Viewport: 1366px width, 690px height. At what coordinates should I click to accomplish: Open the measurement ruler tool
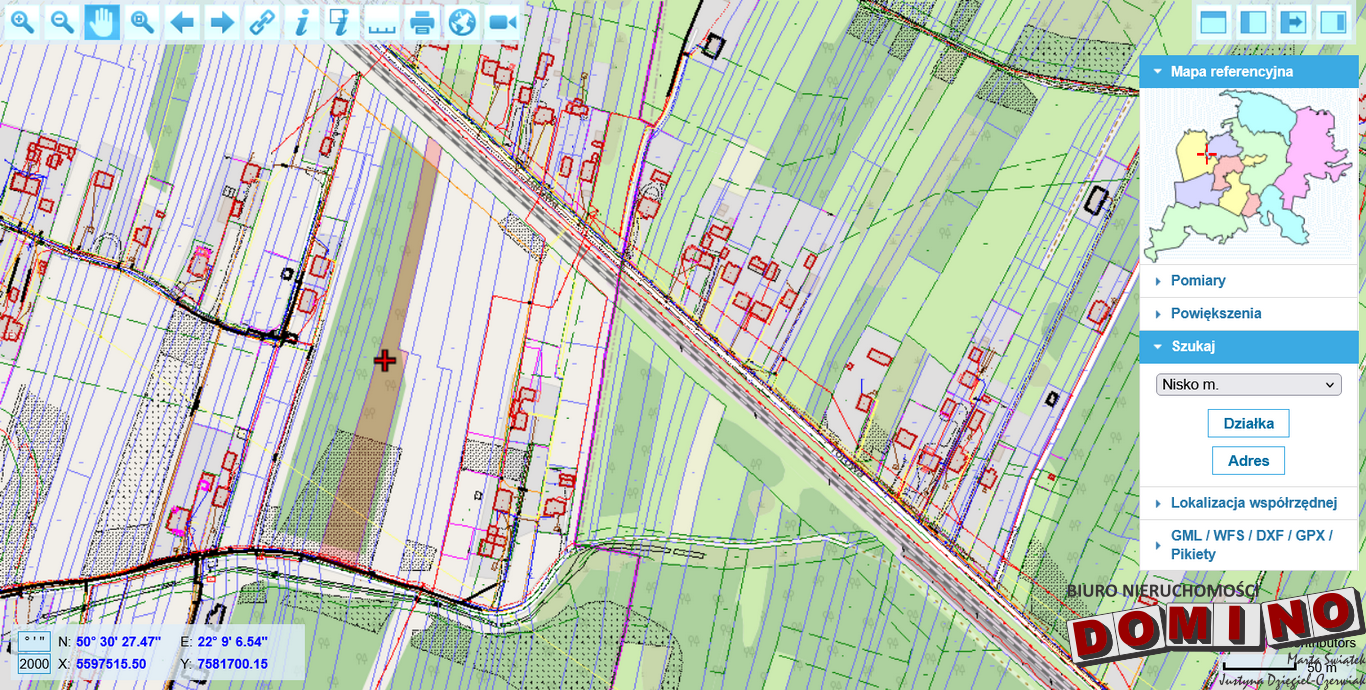click(x=382, y=22)
